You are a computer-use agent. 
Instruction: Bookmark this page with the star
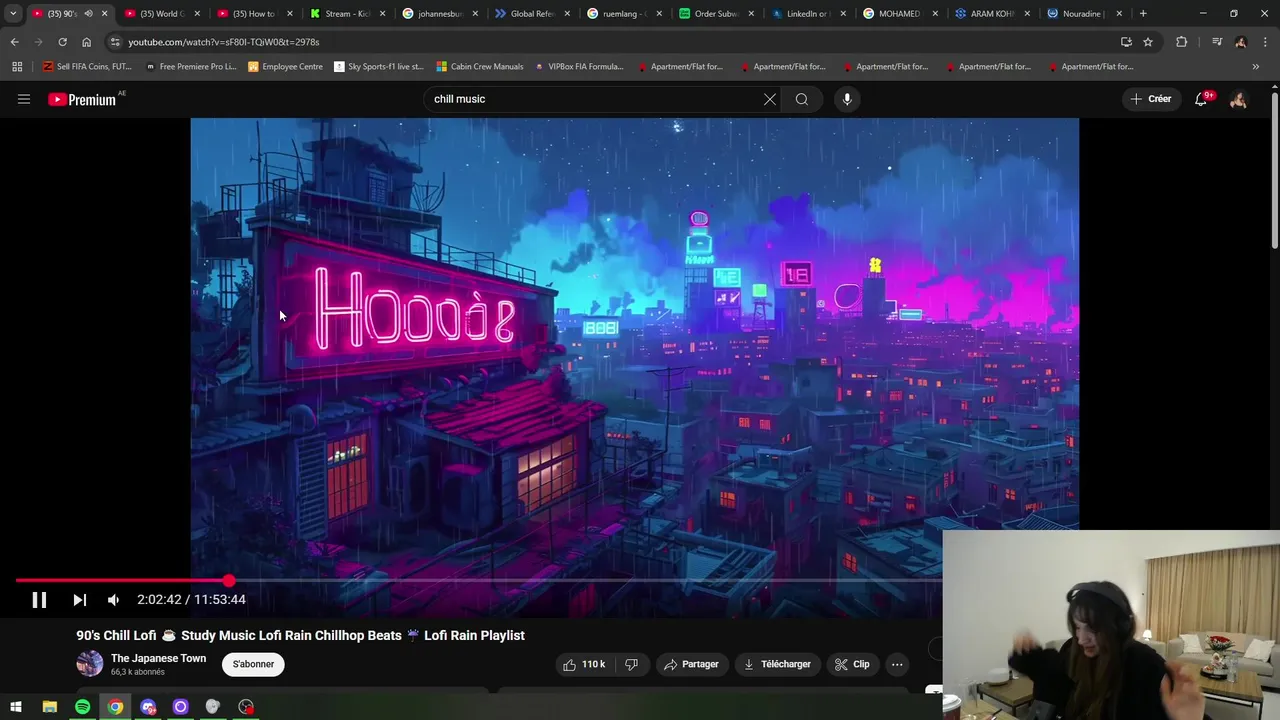click(1148, 42)
